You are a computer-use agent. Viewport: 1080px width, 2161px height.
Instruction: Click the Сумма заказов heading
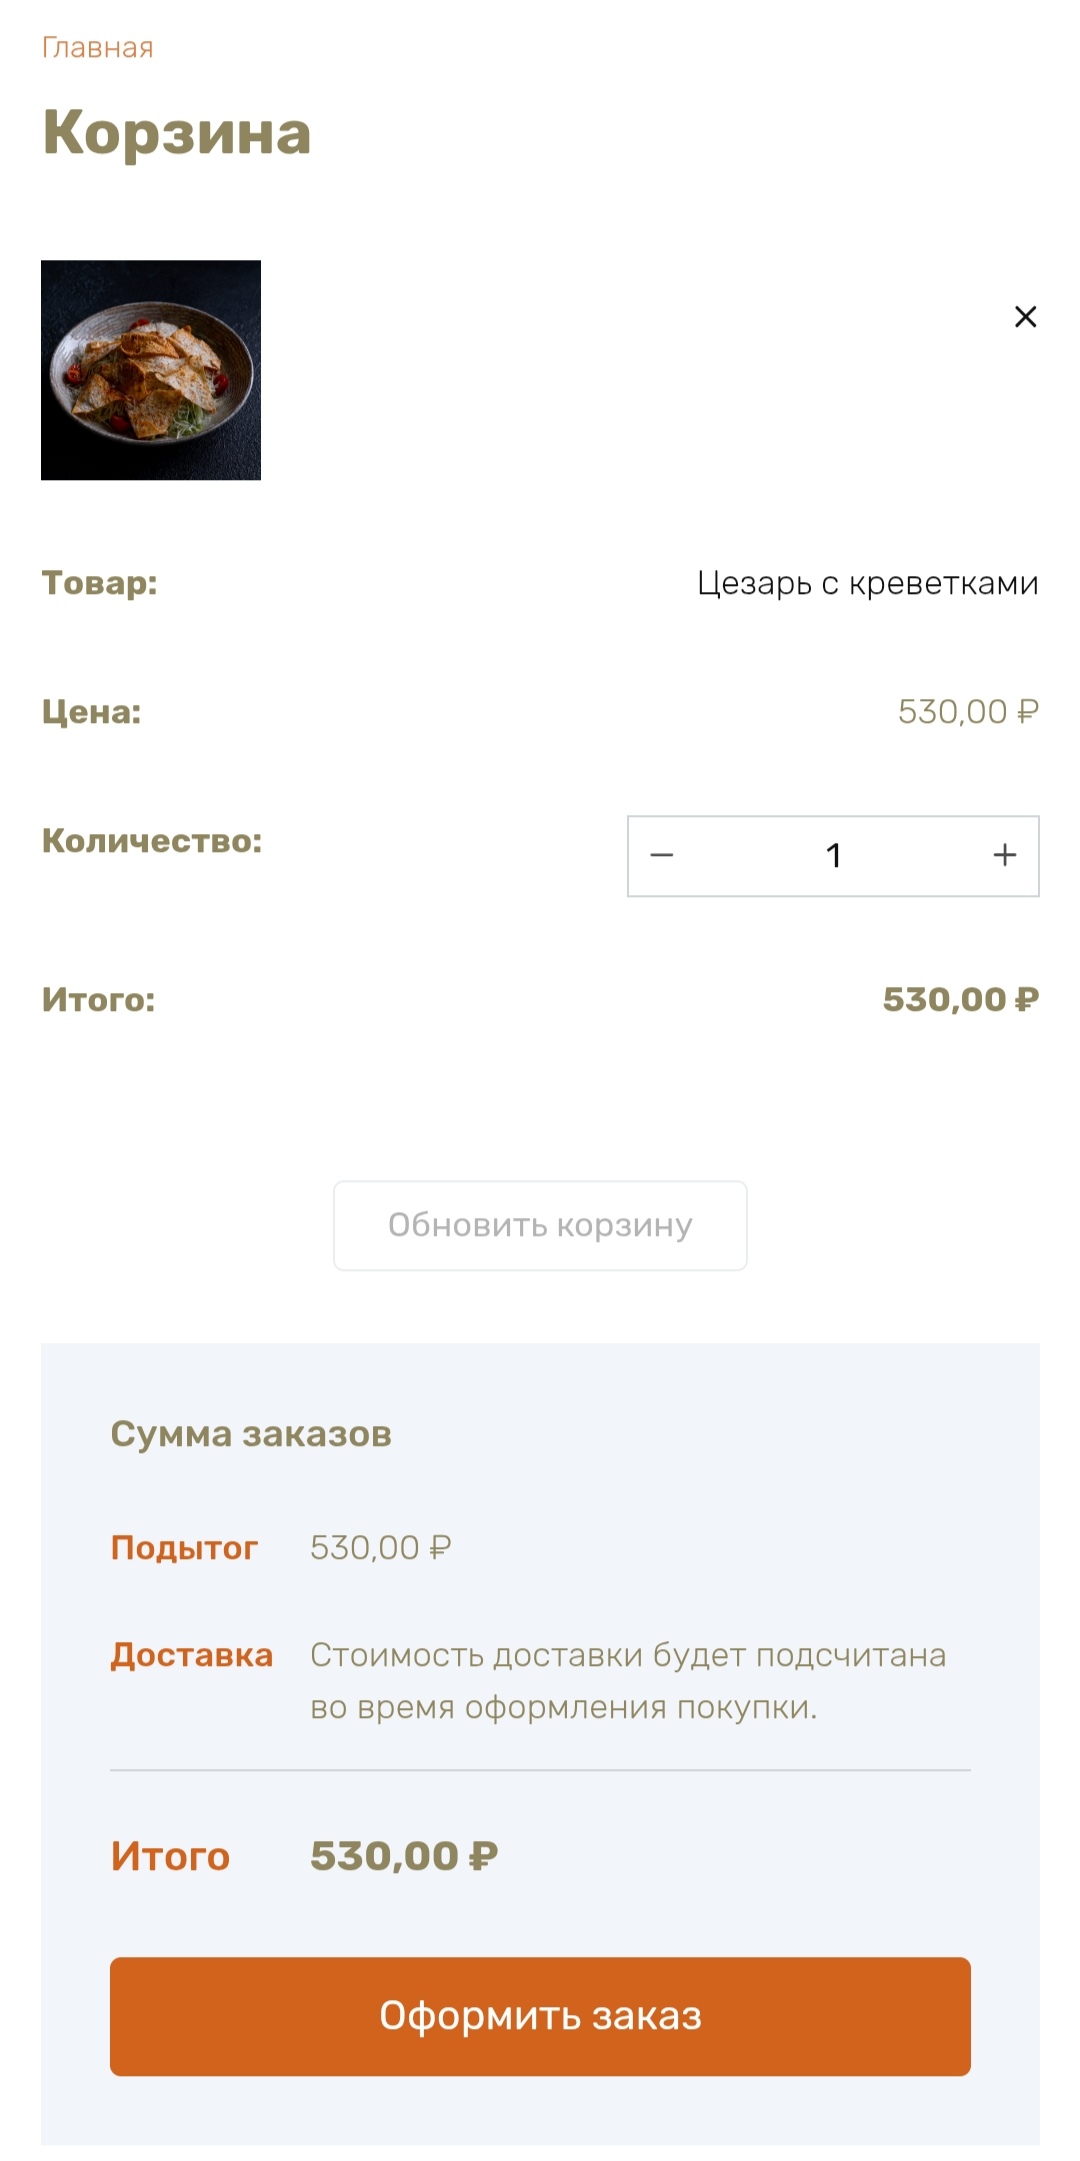coord(251,1434)
